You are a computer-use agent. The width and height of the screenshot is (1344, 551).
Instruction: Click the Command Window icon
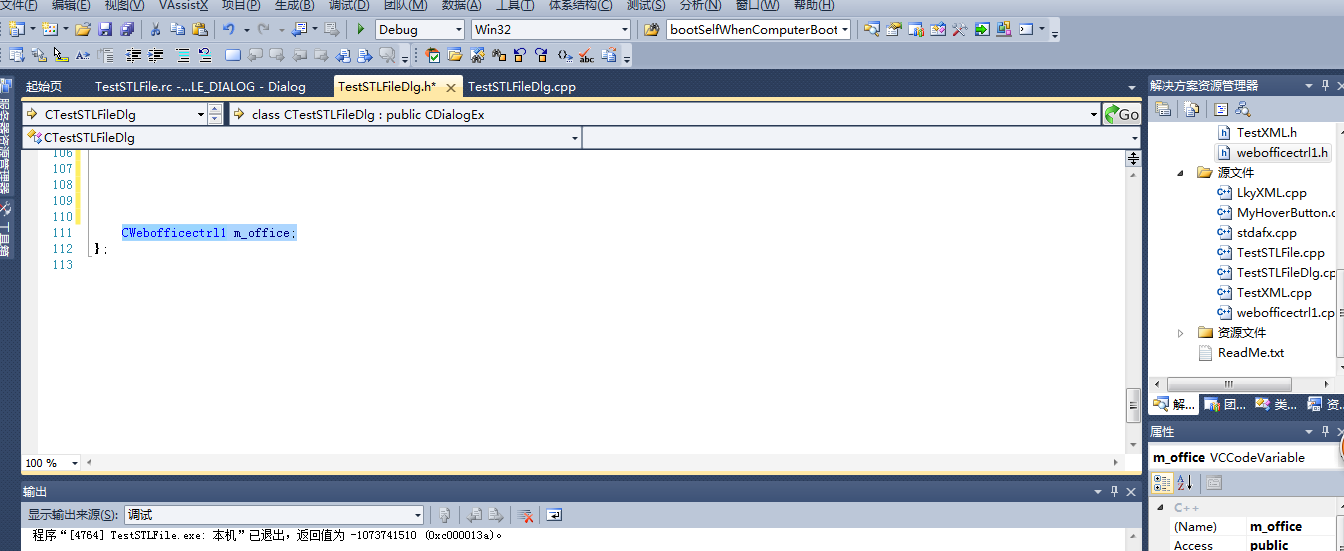point(1026,30)
